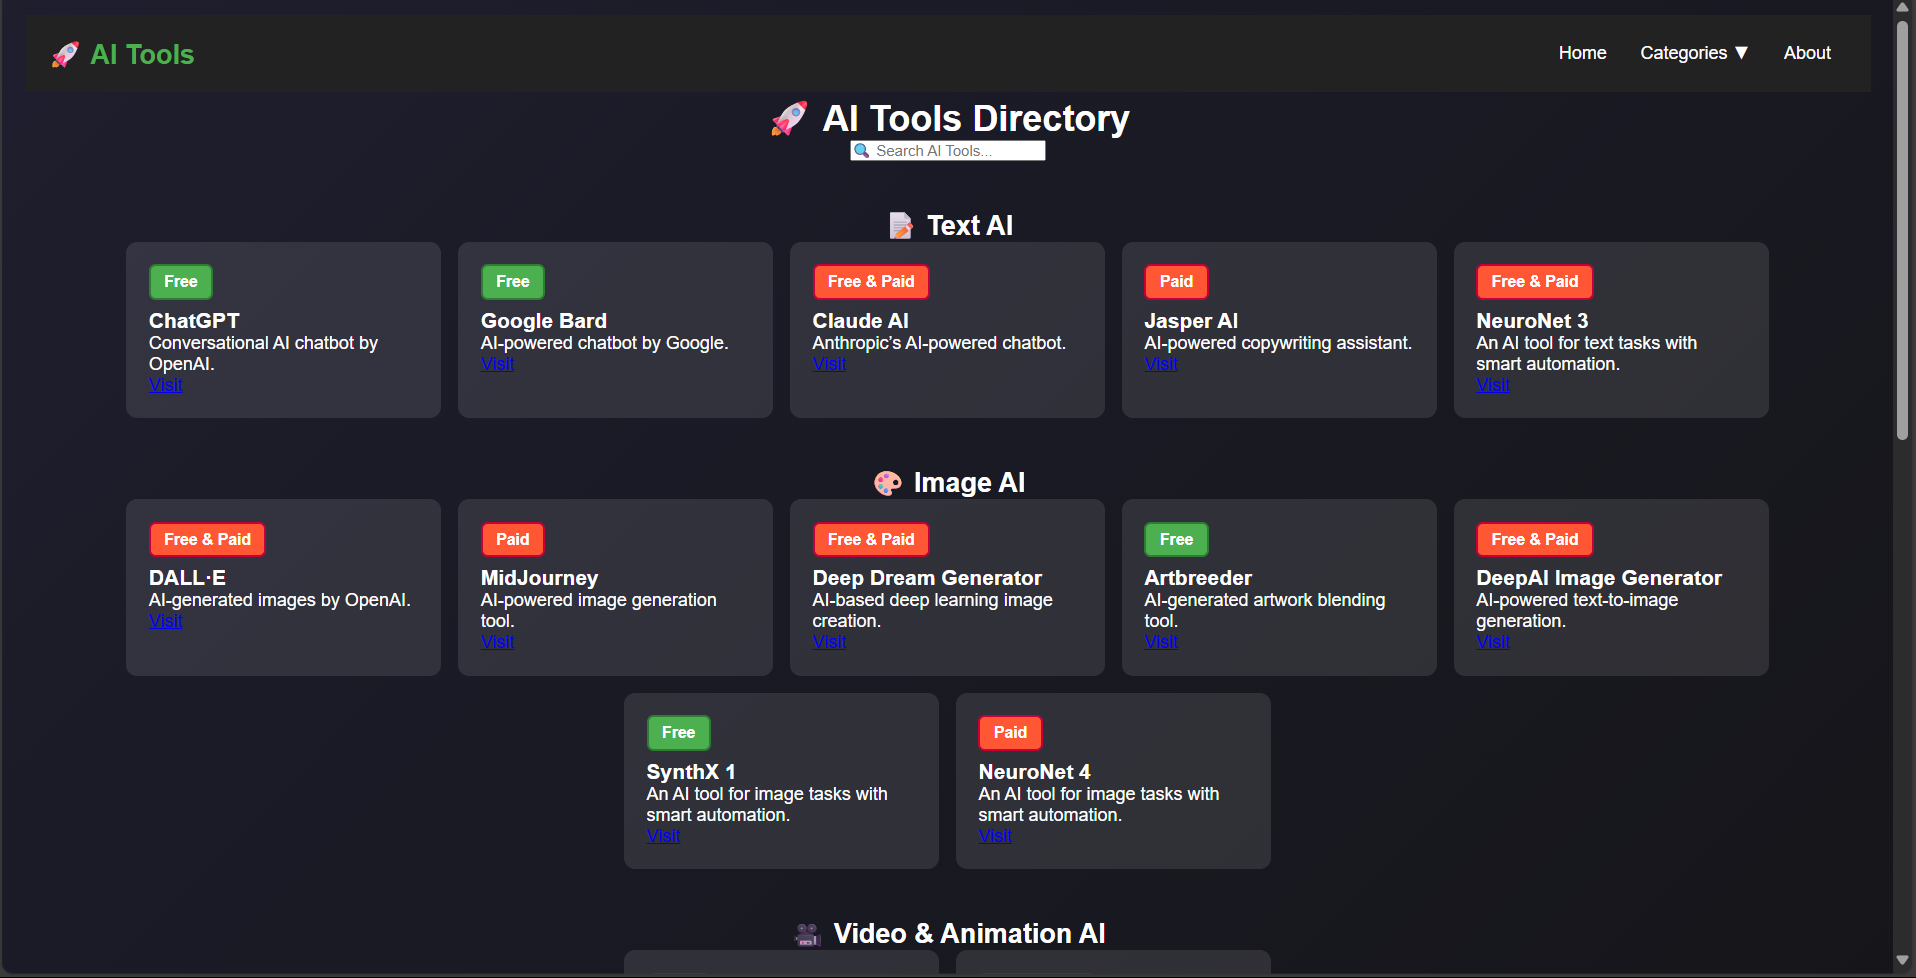
Task: Click the Image AI section heading
Action: [969, 483]
